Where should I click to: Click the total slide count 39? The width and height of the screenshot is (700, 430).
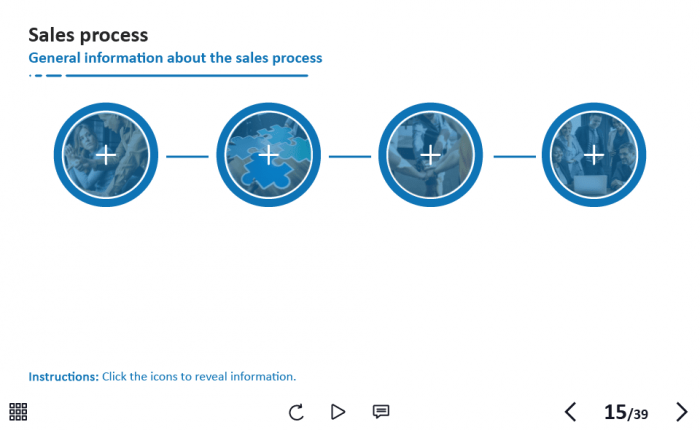[640, 414]
